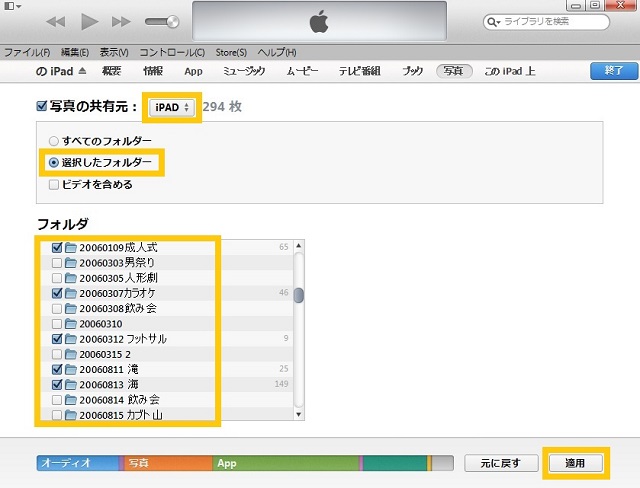Select the 20060305人形劇 folder name

click(118, 278)
